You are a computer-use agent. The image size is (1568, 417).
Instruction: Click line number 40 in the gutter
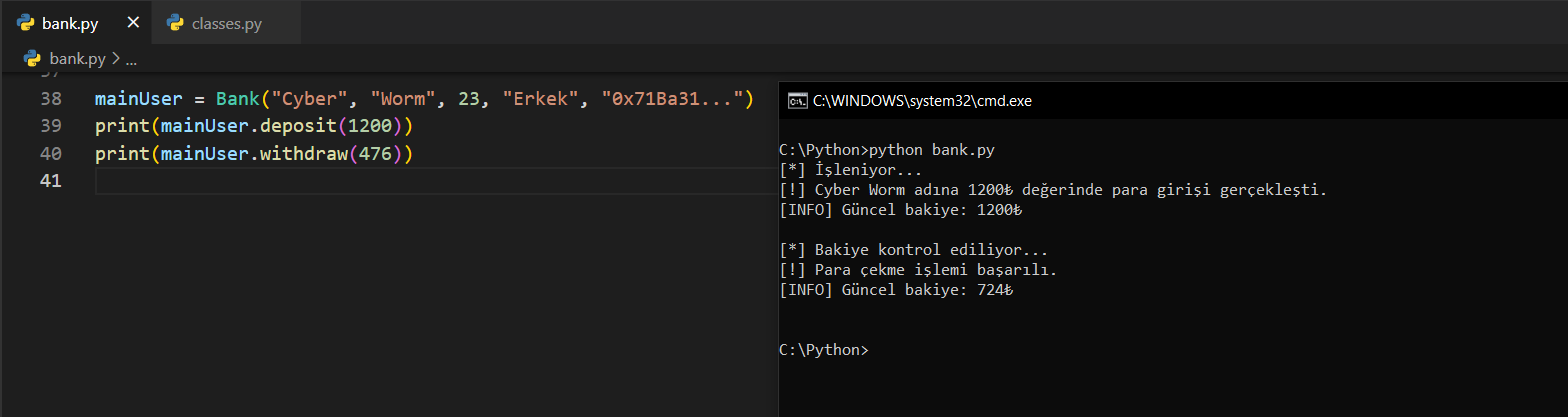click(50, 154)
